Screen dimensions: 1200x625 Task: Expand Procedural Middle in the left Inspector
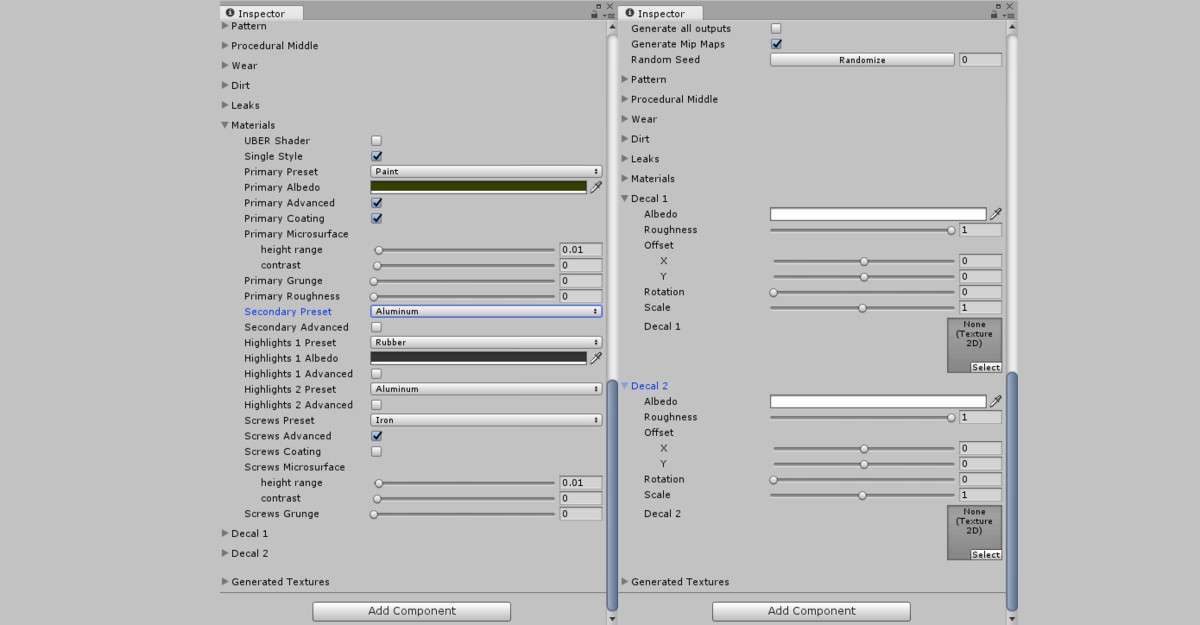[225, 46]
